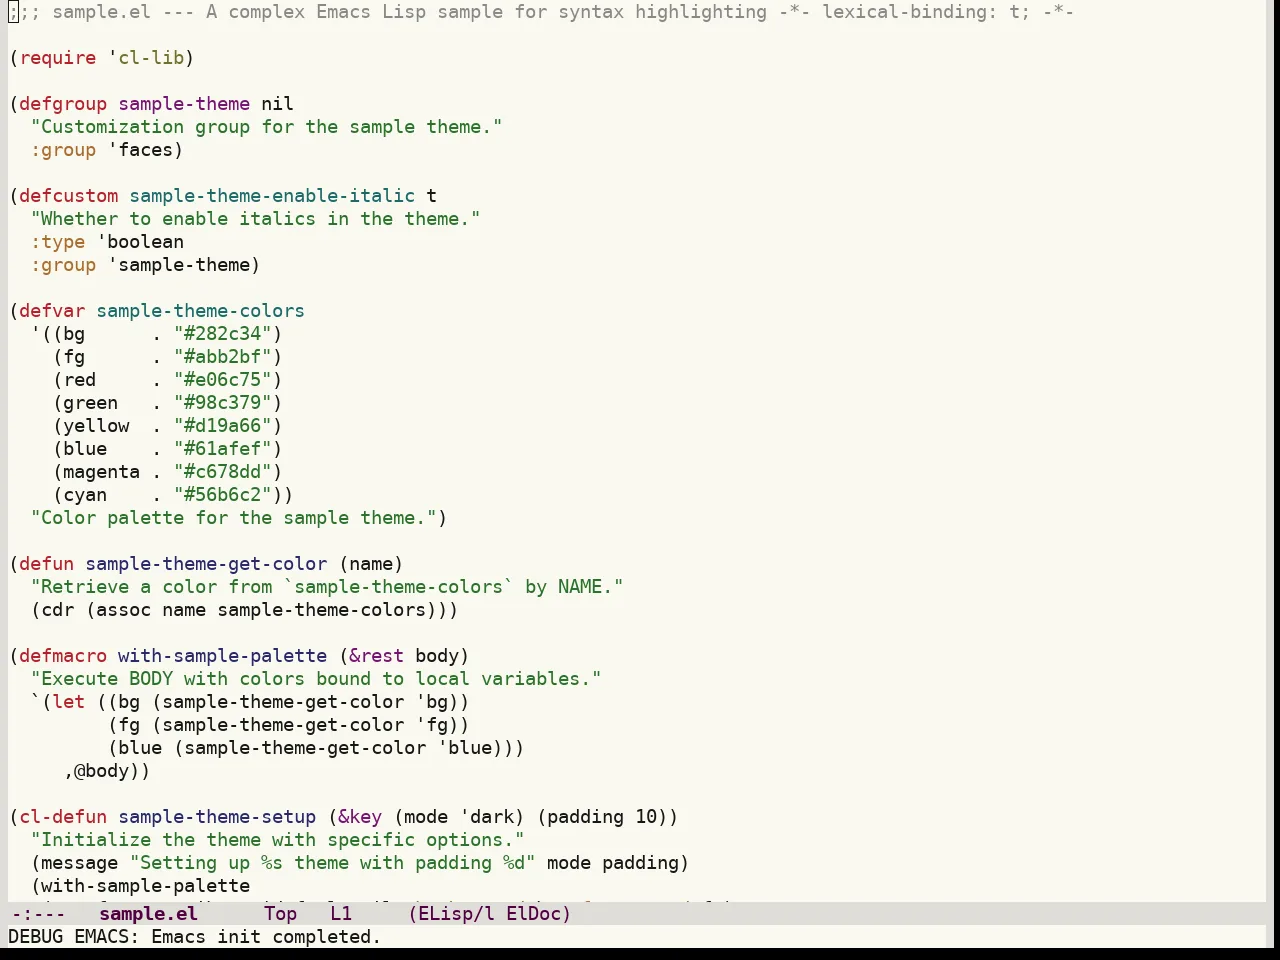Click sample-theme-enable-italic variable name
The image size is (1280, 960).
tap(272, 196)
